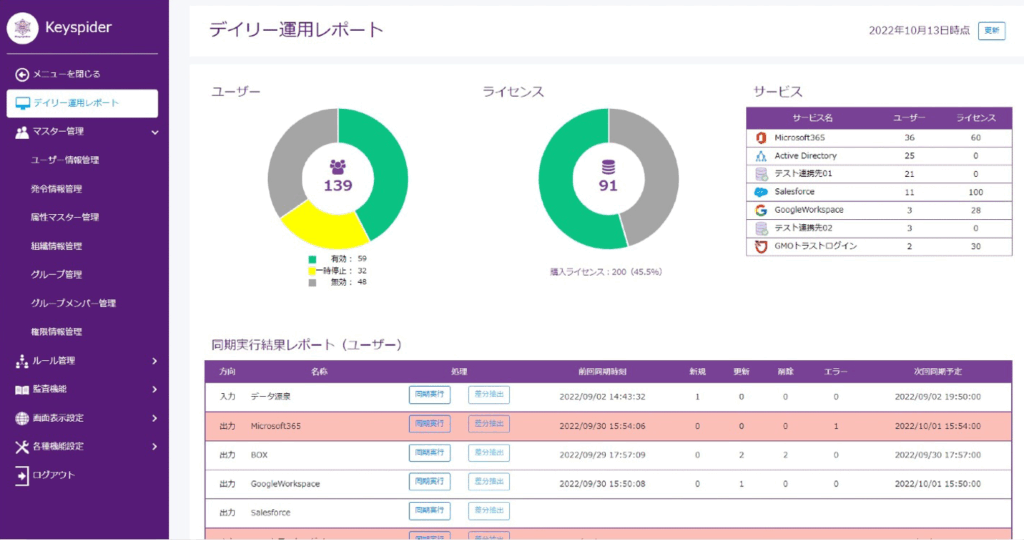Click the GMOトラストログイン service icon

(761, 246)
